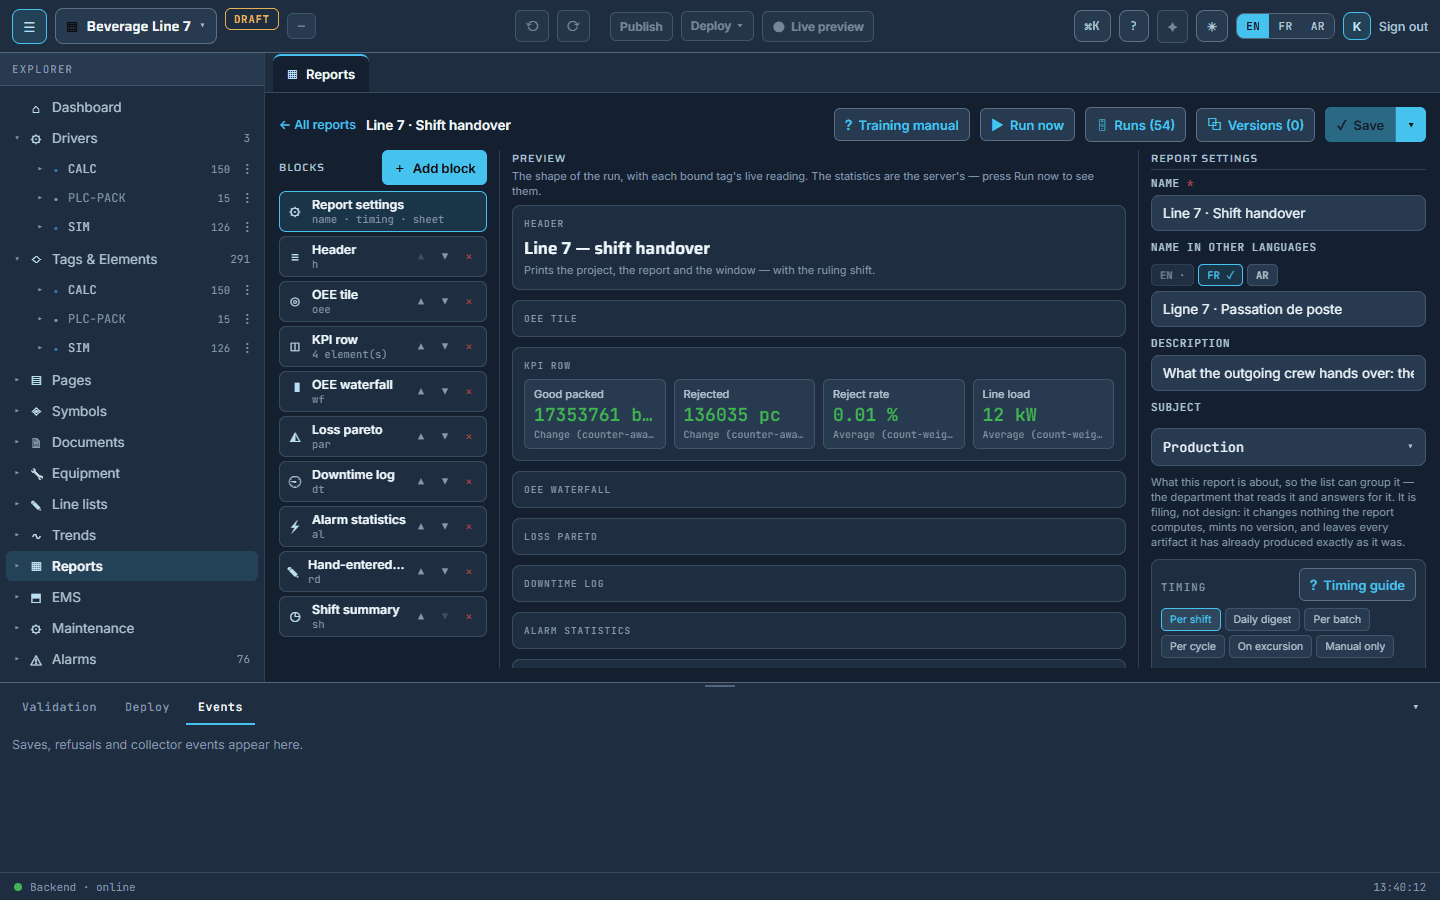Click the question mark help icon in the top bar
1440x900 pixels.
pos(1133,26)
